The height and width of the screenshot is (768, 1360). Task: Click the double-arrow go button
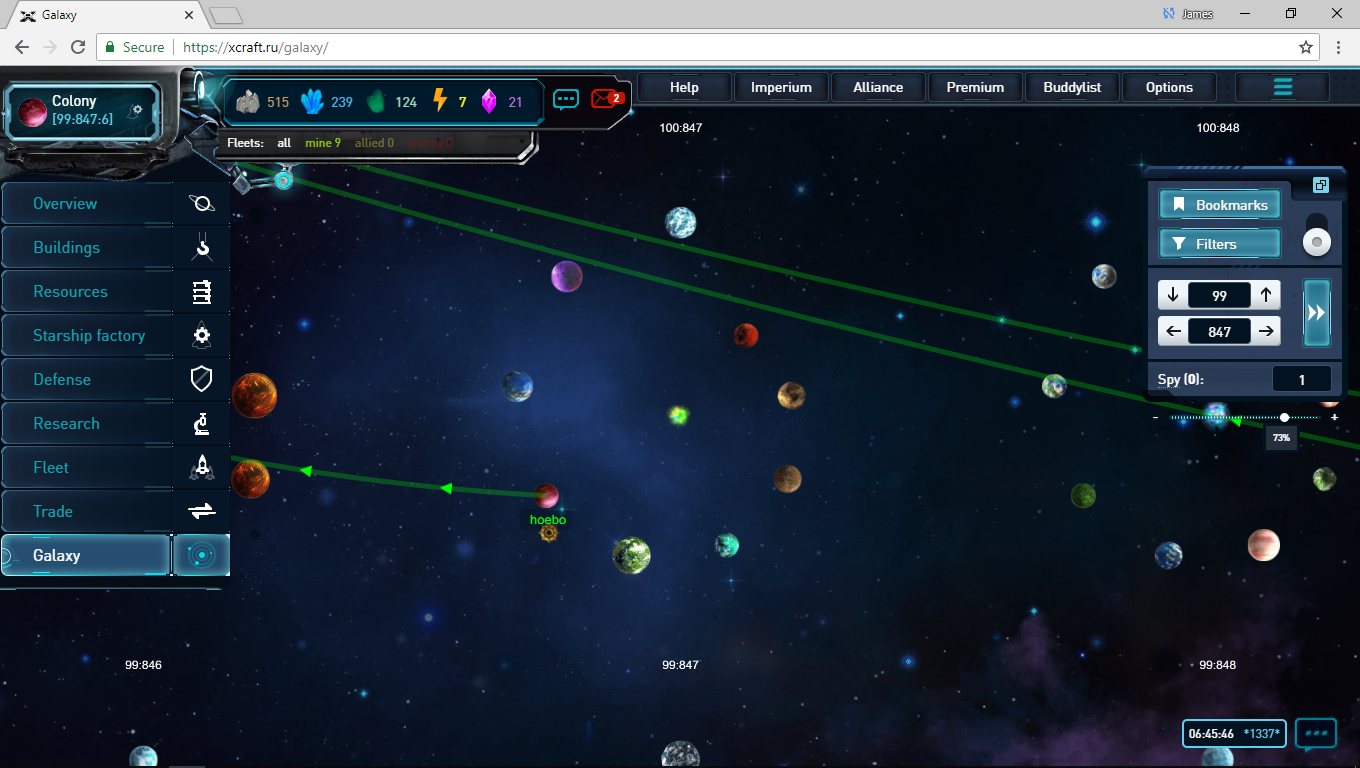point(1317,313)
